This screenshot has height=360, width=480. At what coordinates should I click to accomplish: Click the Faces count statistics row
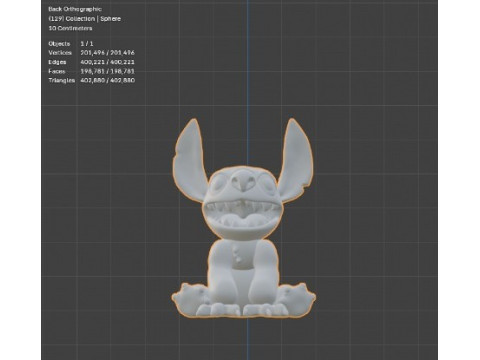point(92,71)
